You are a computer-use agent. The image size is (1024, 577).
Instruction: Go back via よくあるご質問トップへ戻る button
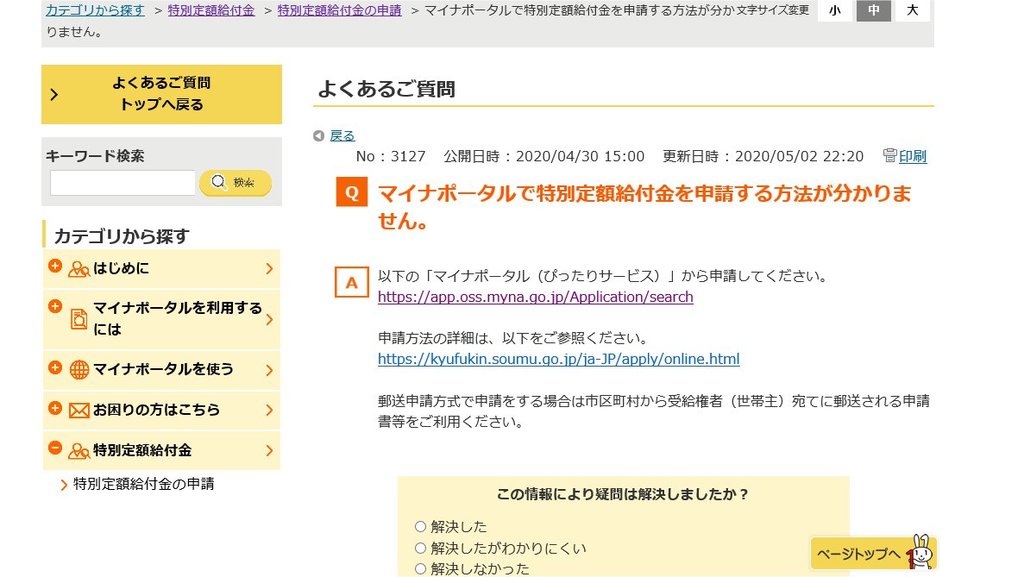tap(161, 94)
